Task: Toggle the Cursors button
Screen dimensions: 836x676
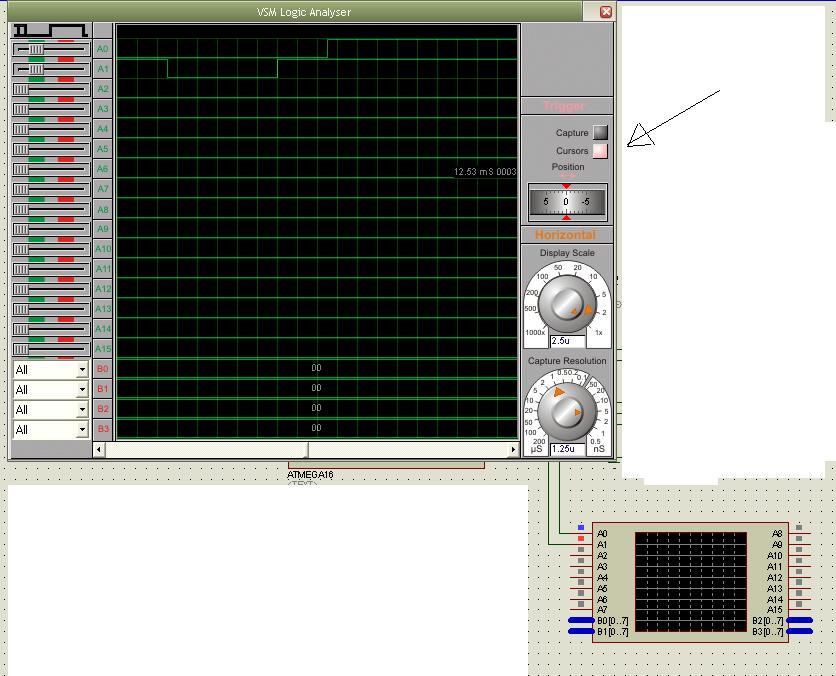Action: click(600, 151)
